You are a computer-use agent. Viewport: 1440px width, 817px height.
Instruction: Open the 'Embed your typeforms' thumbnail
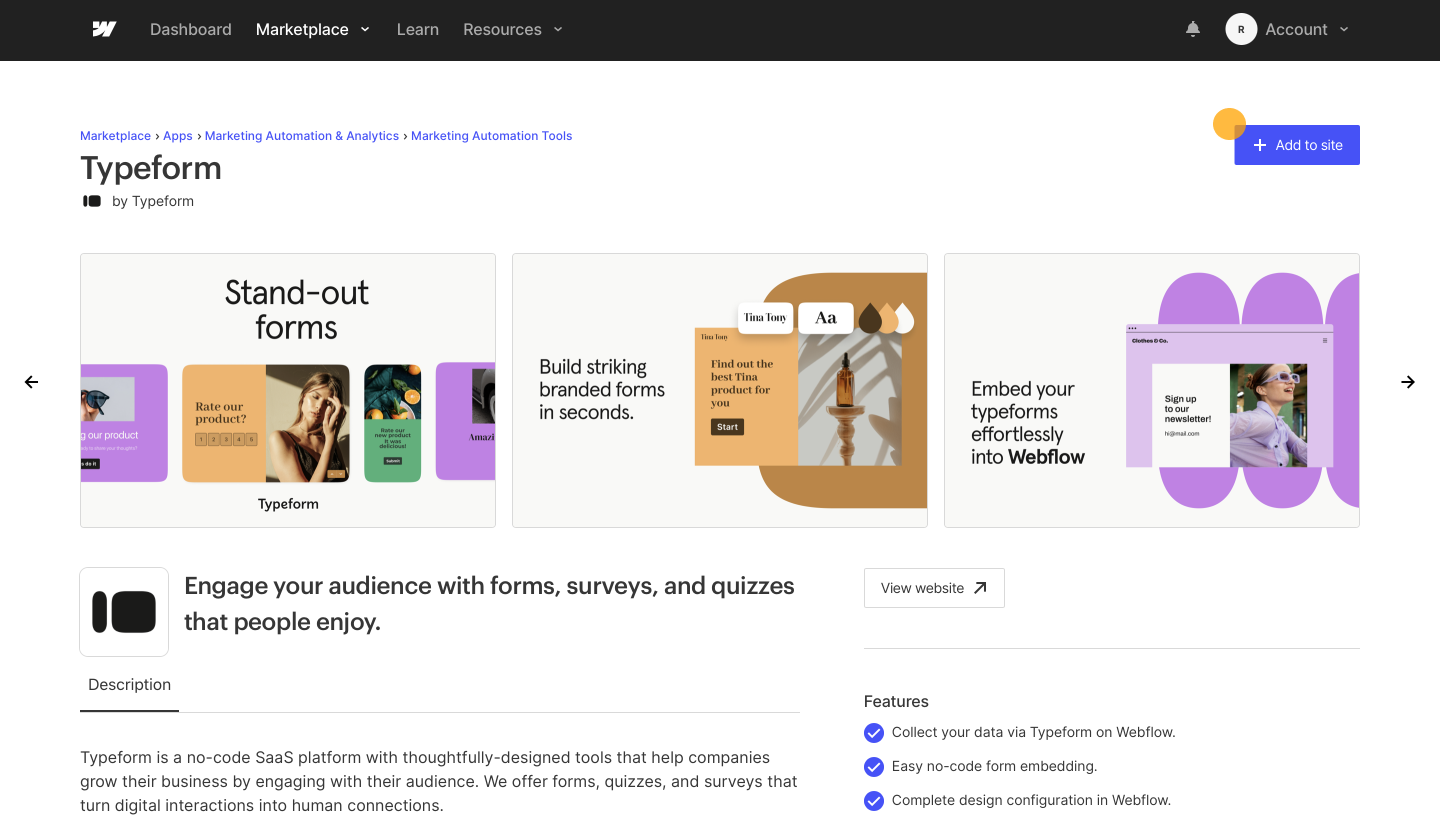(x=1152, y=390)
